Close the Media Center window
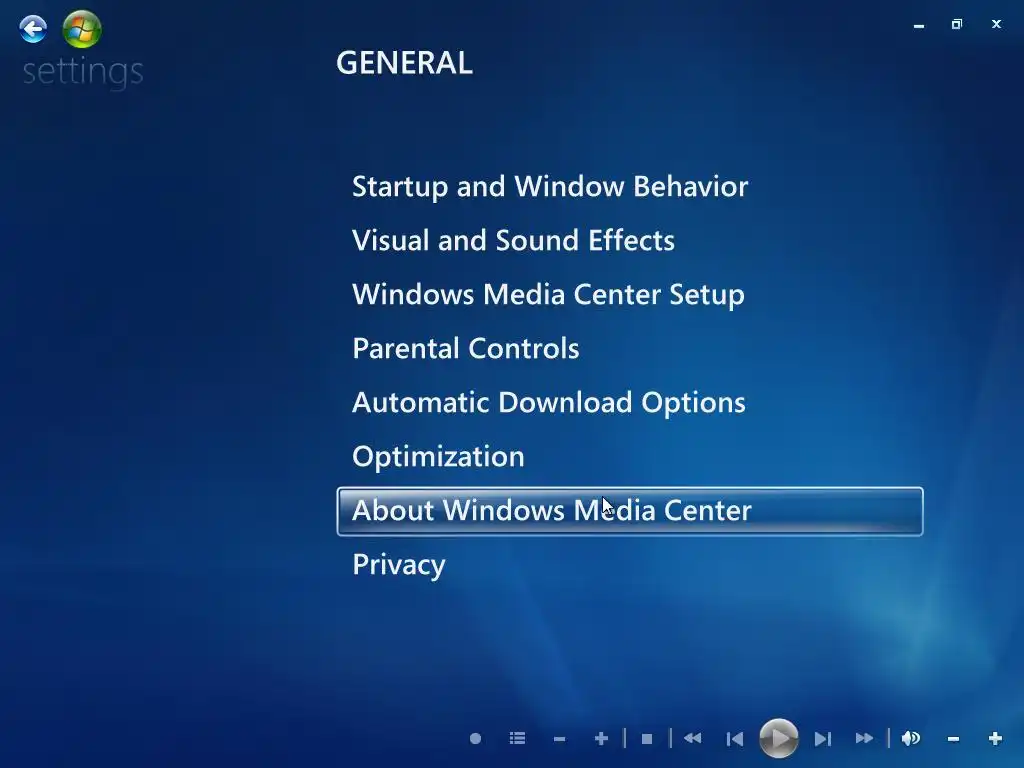Image resolution: width=1024 pixels, height=768 pixels. (x=996, y=24)
